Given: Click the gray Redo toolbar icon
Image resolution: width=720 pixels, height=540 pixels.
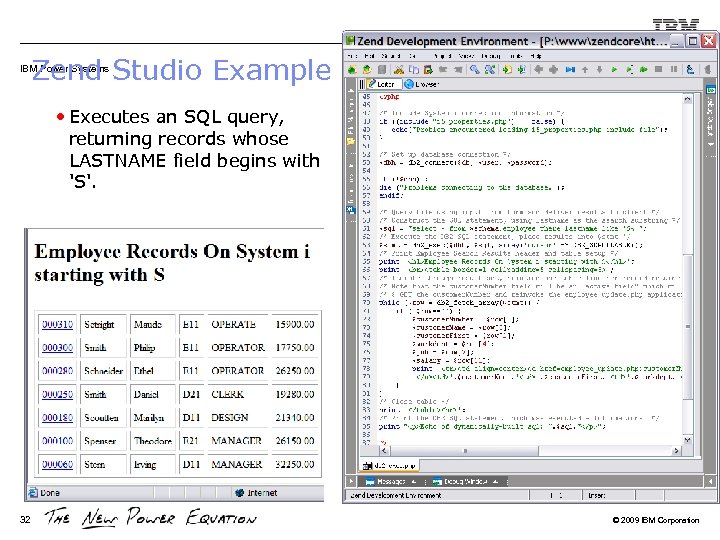Looking at the screenshot, I should [x=458, y=69].
